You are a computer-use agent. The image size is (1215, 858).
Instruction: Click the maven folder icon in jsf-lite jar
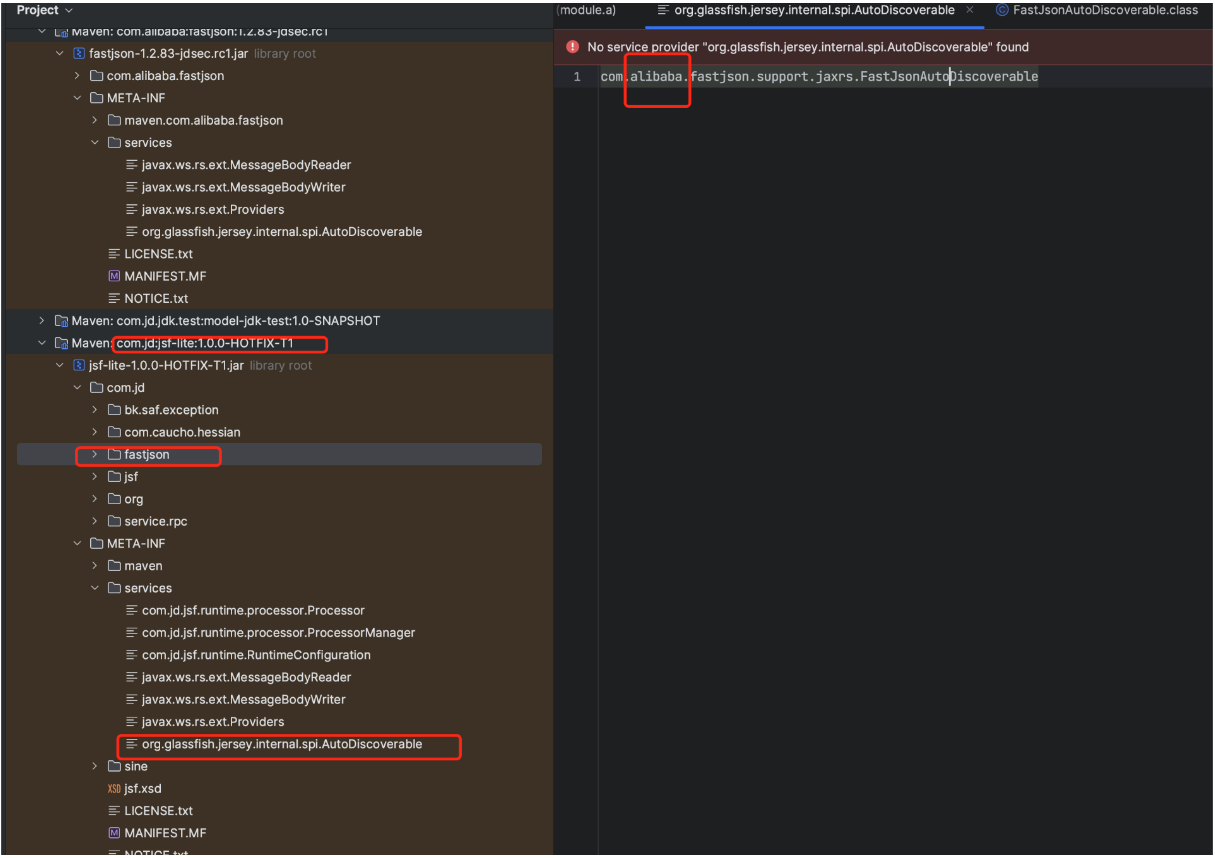(x=113, y=566)
